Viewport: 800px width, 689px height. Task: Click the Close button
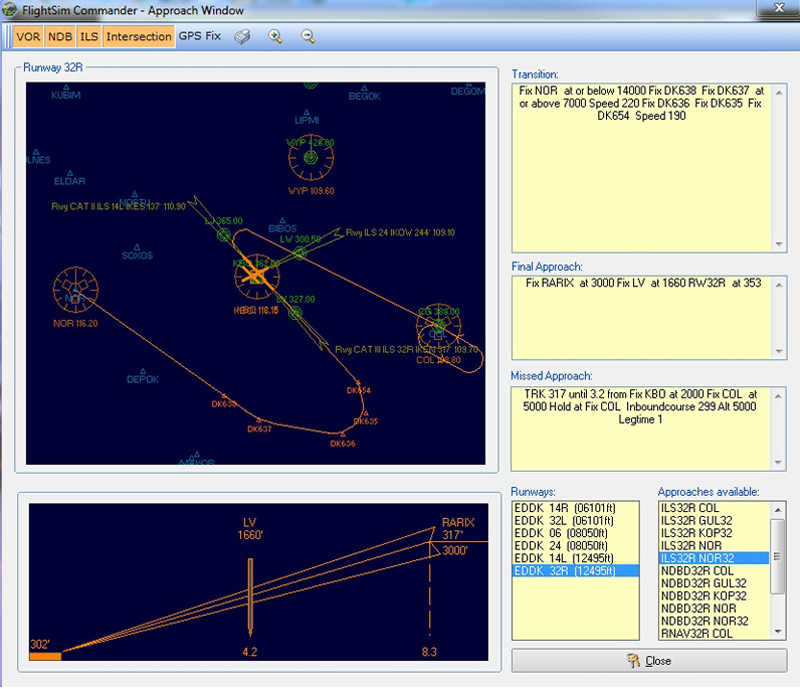point(649,661)
